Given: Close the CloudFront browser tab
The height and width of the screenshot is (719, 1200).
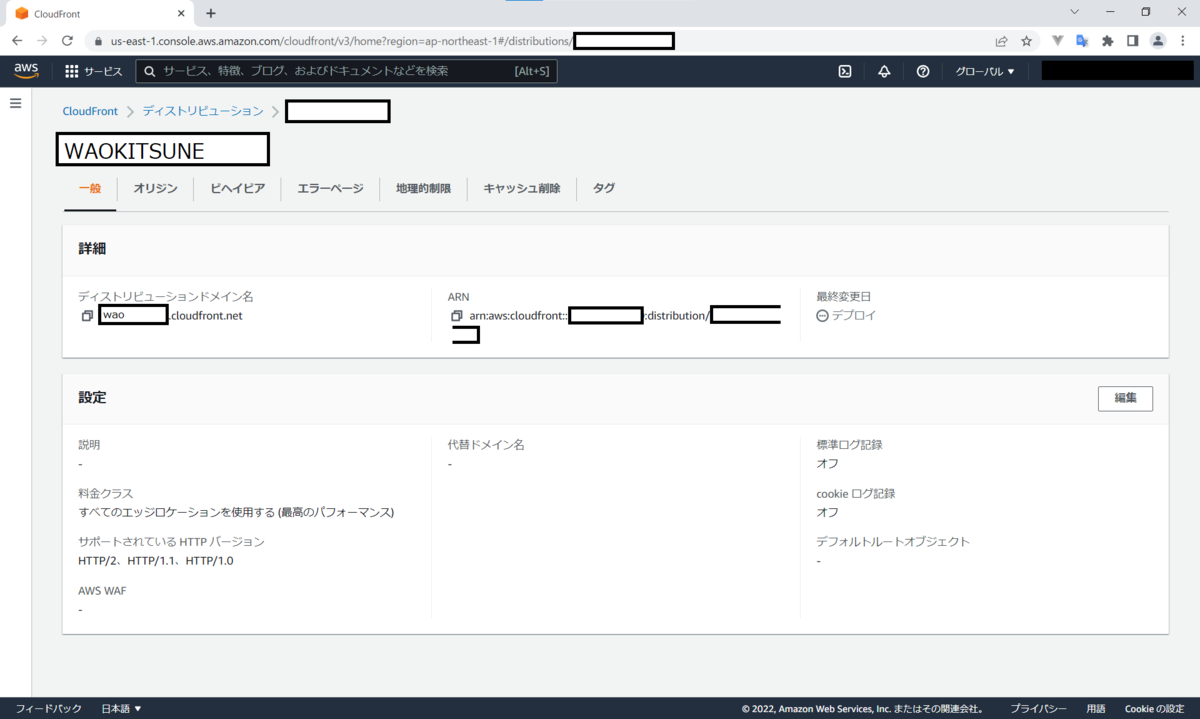Looking at the screenshot, I should click(181, 14).
